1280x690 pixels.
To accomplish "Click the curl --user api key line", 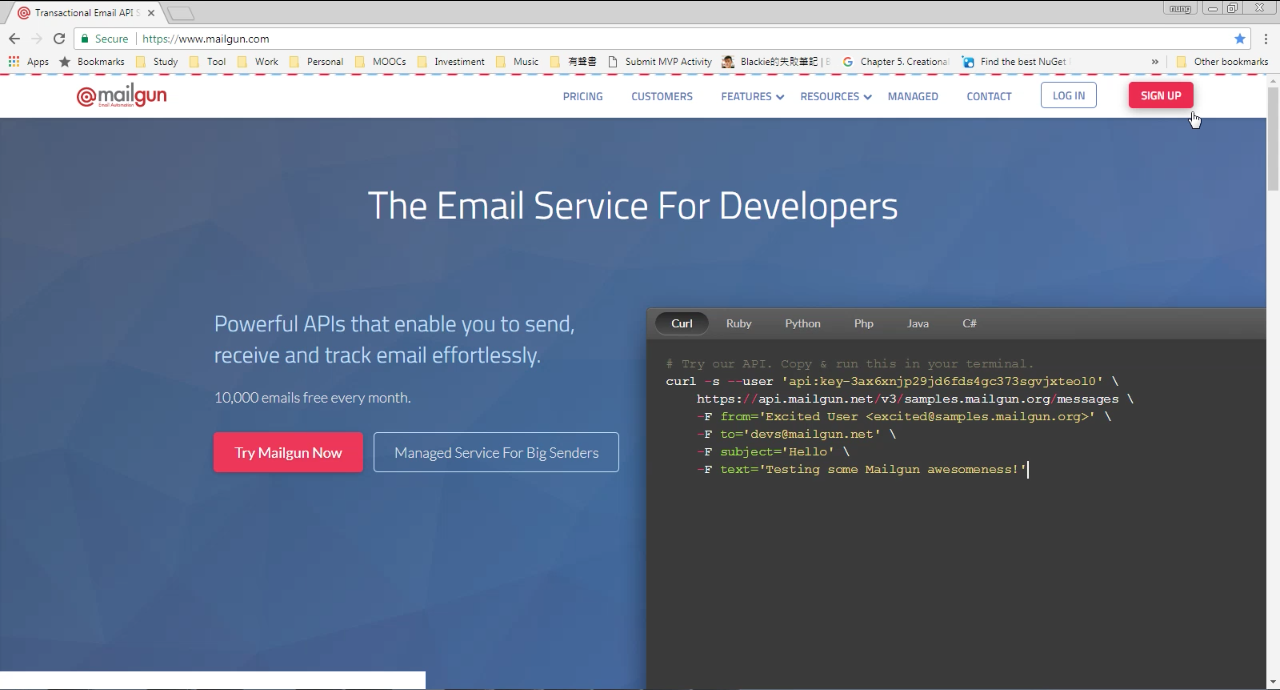I will 892,381.
